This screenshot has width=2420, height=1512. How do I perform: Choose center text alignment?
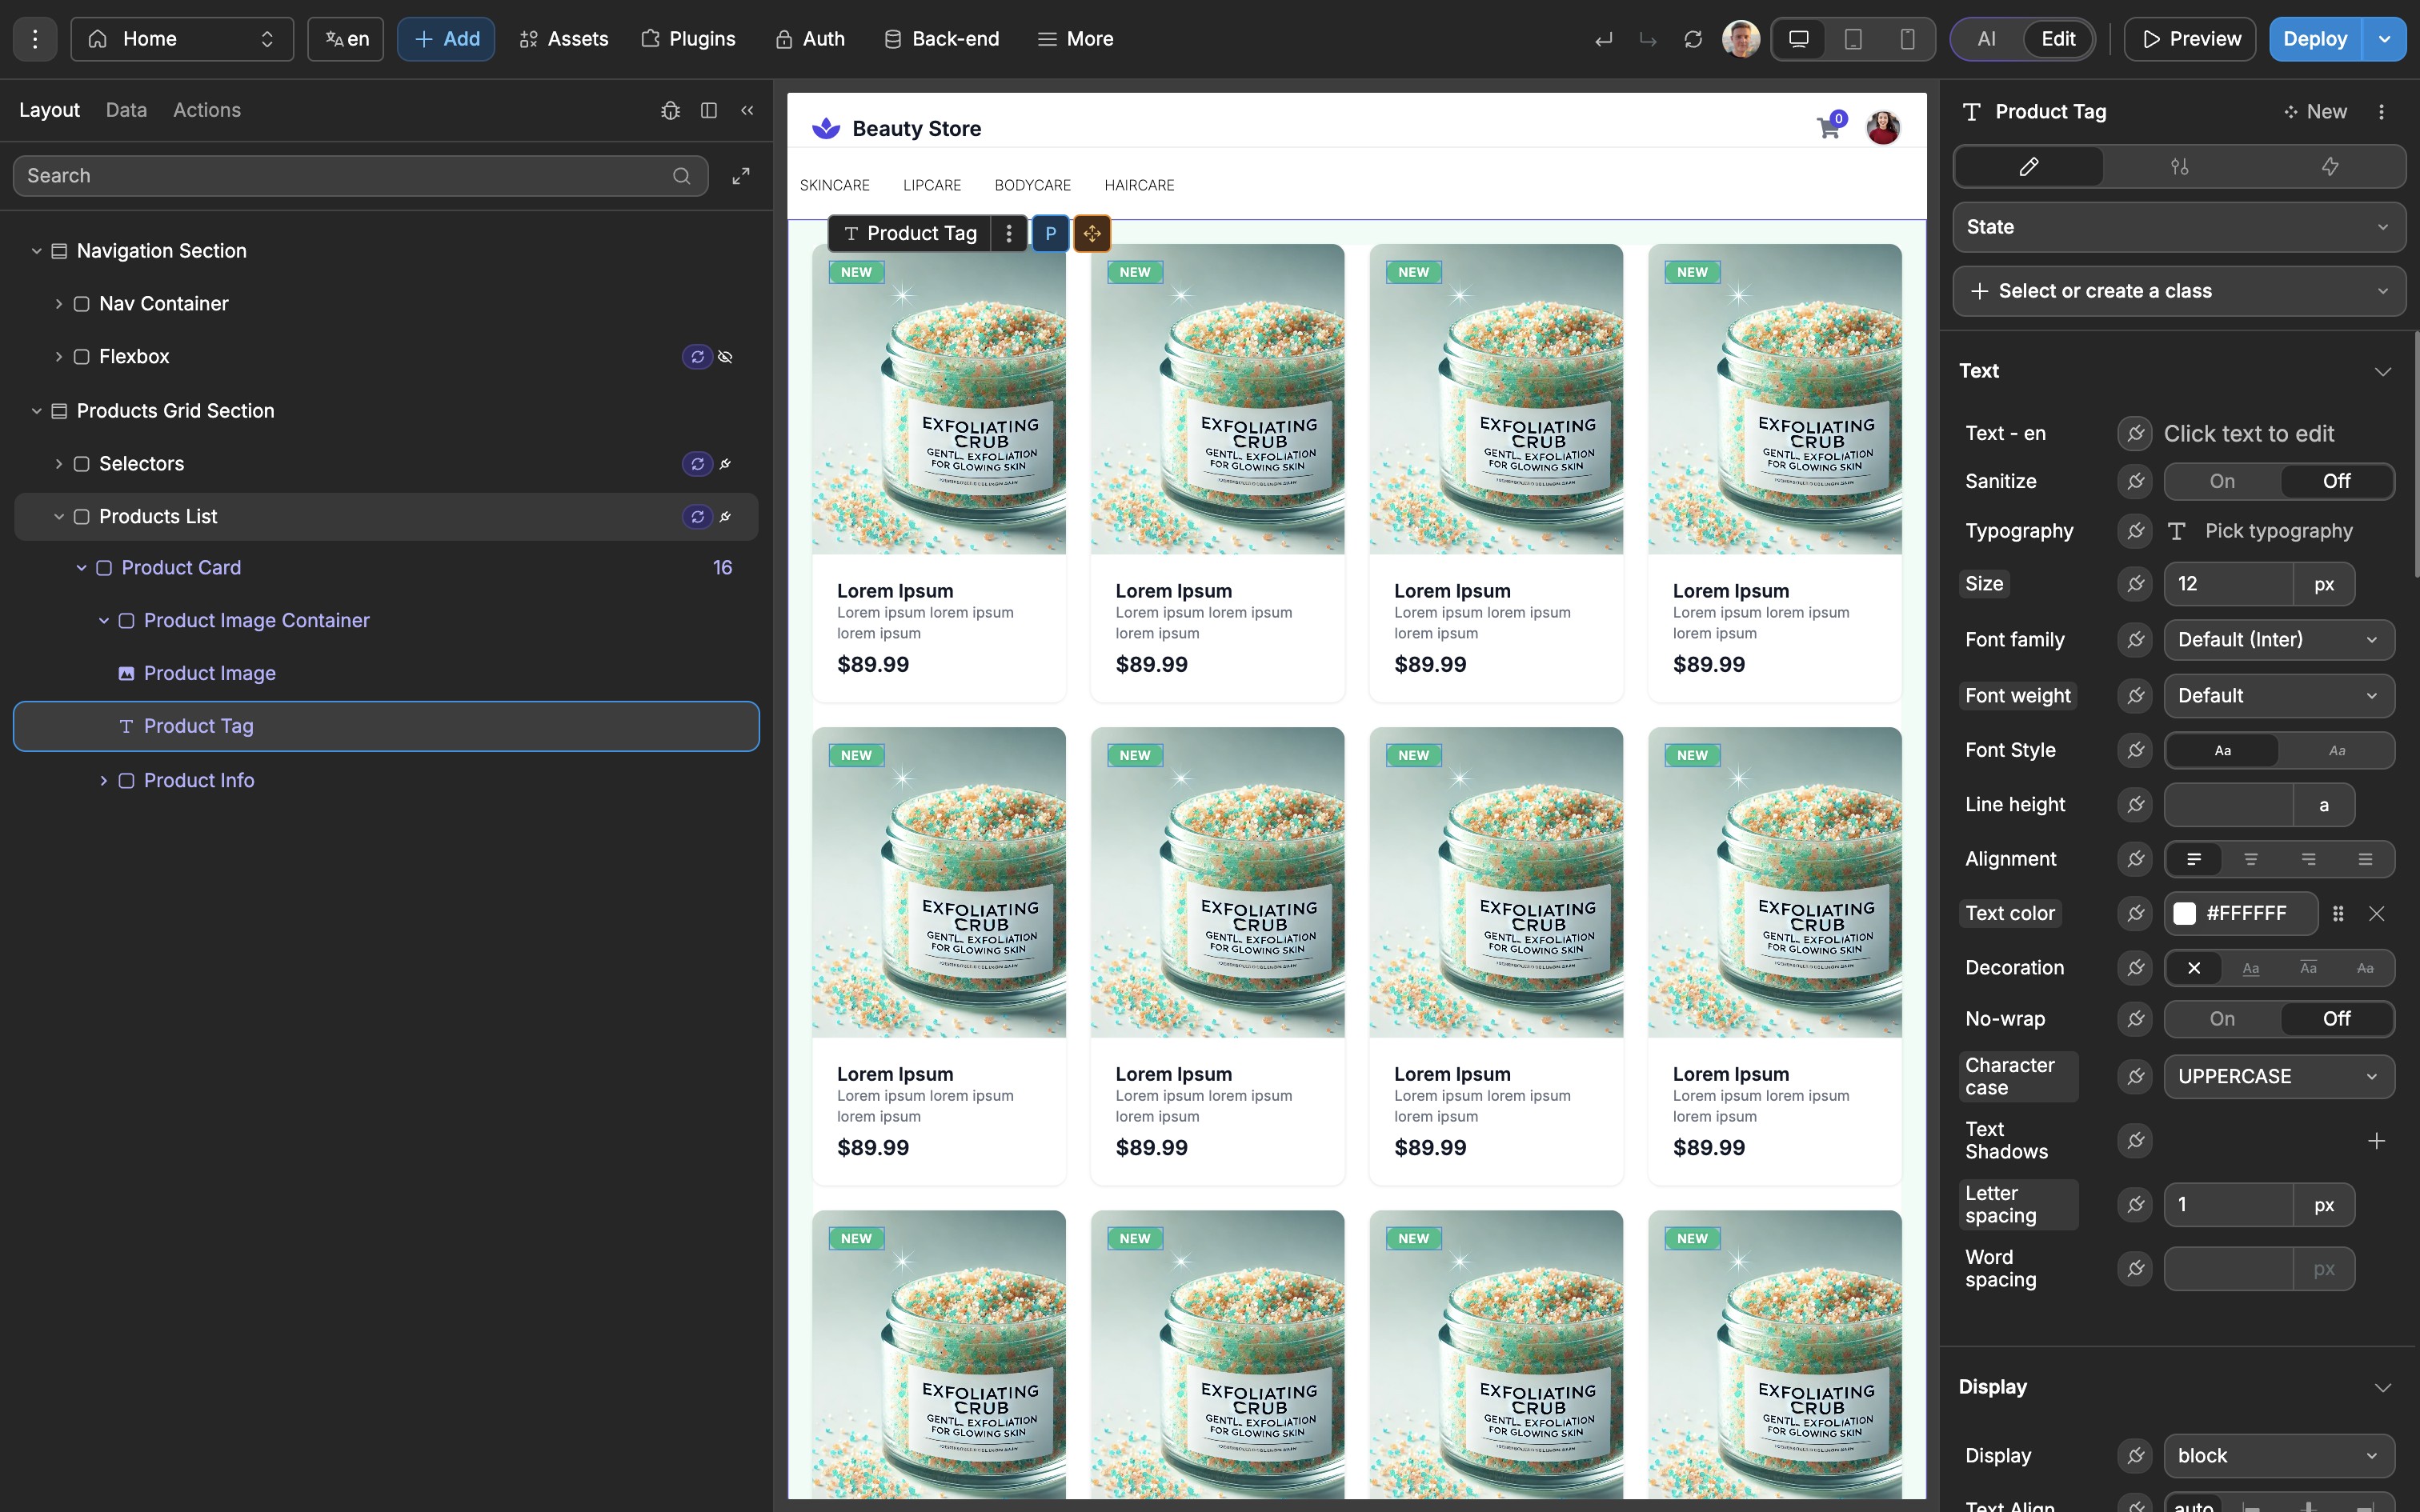pyautogui.click(x=2251, y=859)
